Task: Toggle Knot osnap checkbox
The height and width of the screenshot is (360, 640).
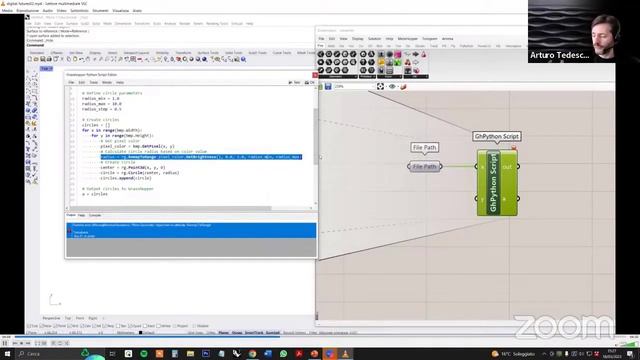Action: pos(145,326)
